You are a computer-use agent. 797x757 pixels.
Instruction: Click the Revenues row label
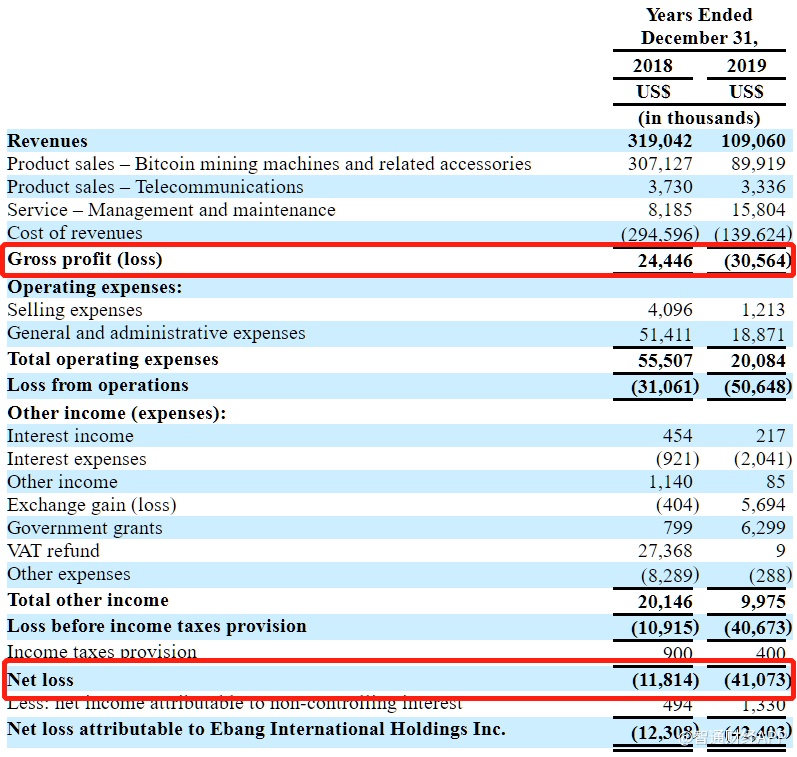pos(47,141)
